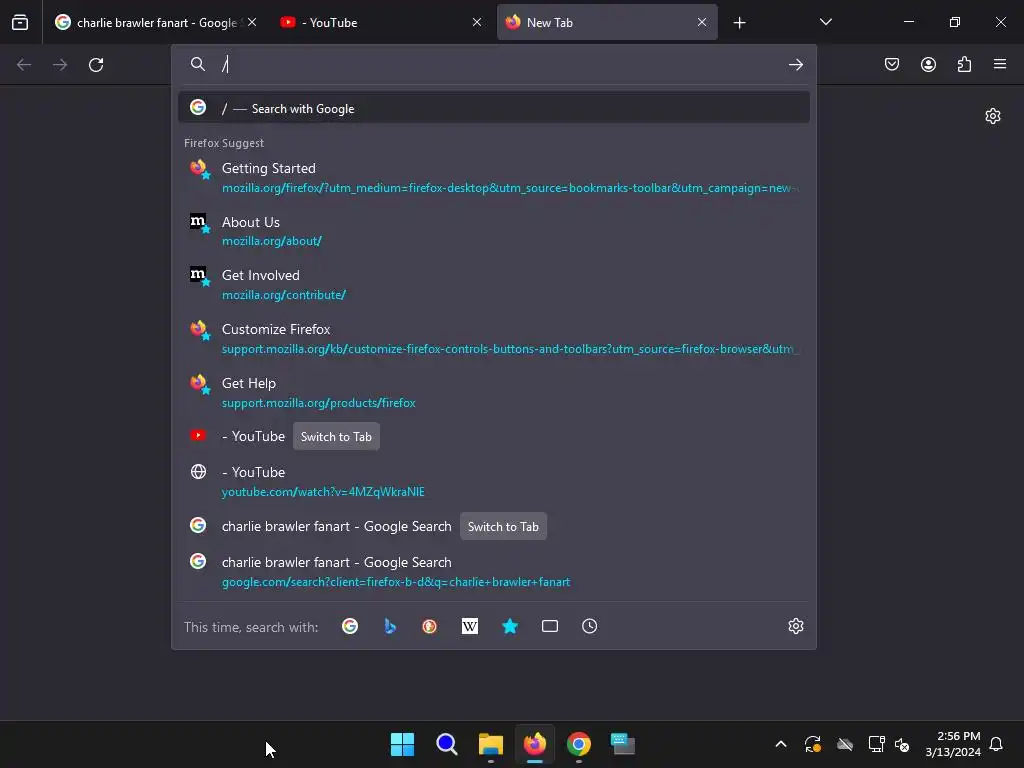
Task: Search this time with DuckDuckGo icon
Action: pos(430,626)
